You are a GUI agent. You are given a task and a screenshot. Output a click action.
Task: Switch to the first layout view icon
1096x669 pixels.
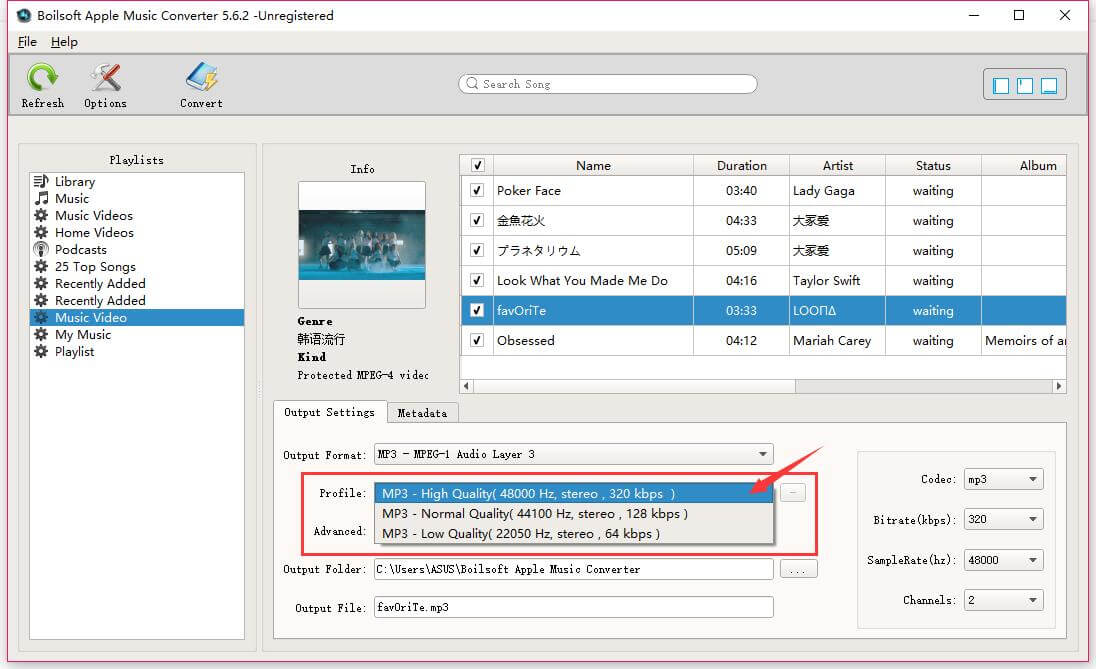[x=1001, y=85]
